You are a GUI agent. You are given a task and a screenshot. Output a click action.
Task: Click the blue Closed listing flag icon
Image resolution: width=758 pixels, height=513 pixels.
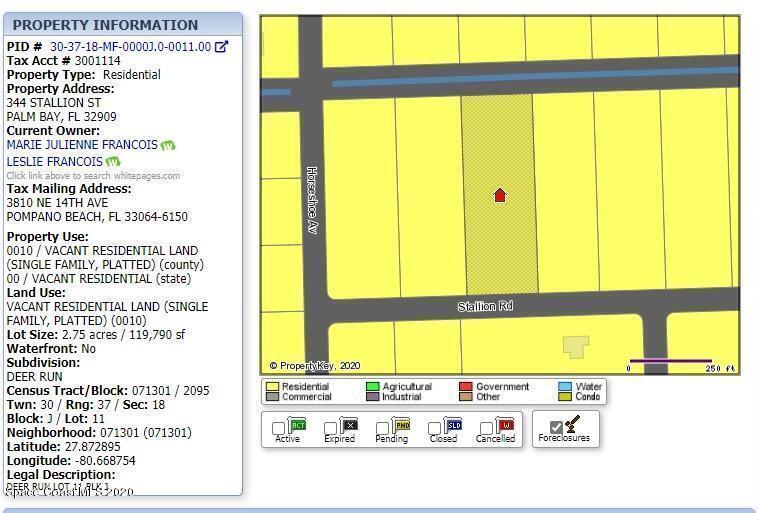pyautogui.click(x=453, y=425)
